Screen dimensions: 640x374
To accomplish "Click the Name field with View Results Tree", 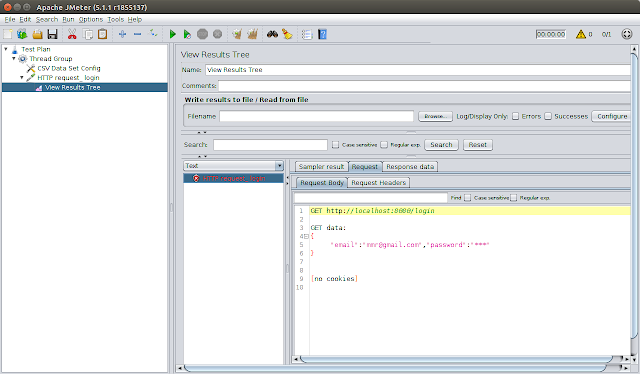I will 418,70.
